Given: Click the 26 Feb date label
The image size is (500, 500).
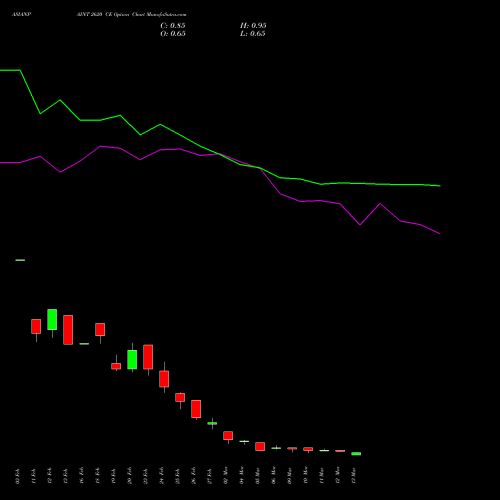Looking at the screenshot, I should pyautogui.click(x=193, y=476).
